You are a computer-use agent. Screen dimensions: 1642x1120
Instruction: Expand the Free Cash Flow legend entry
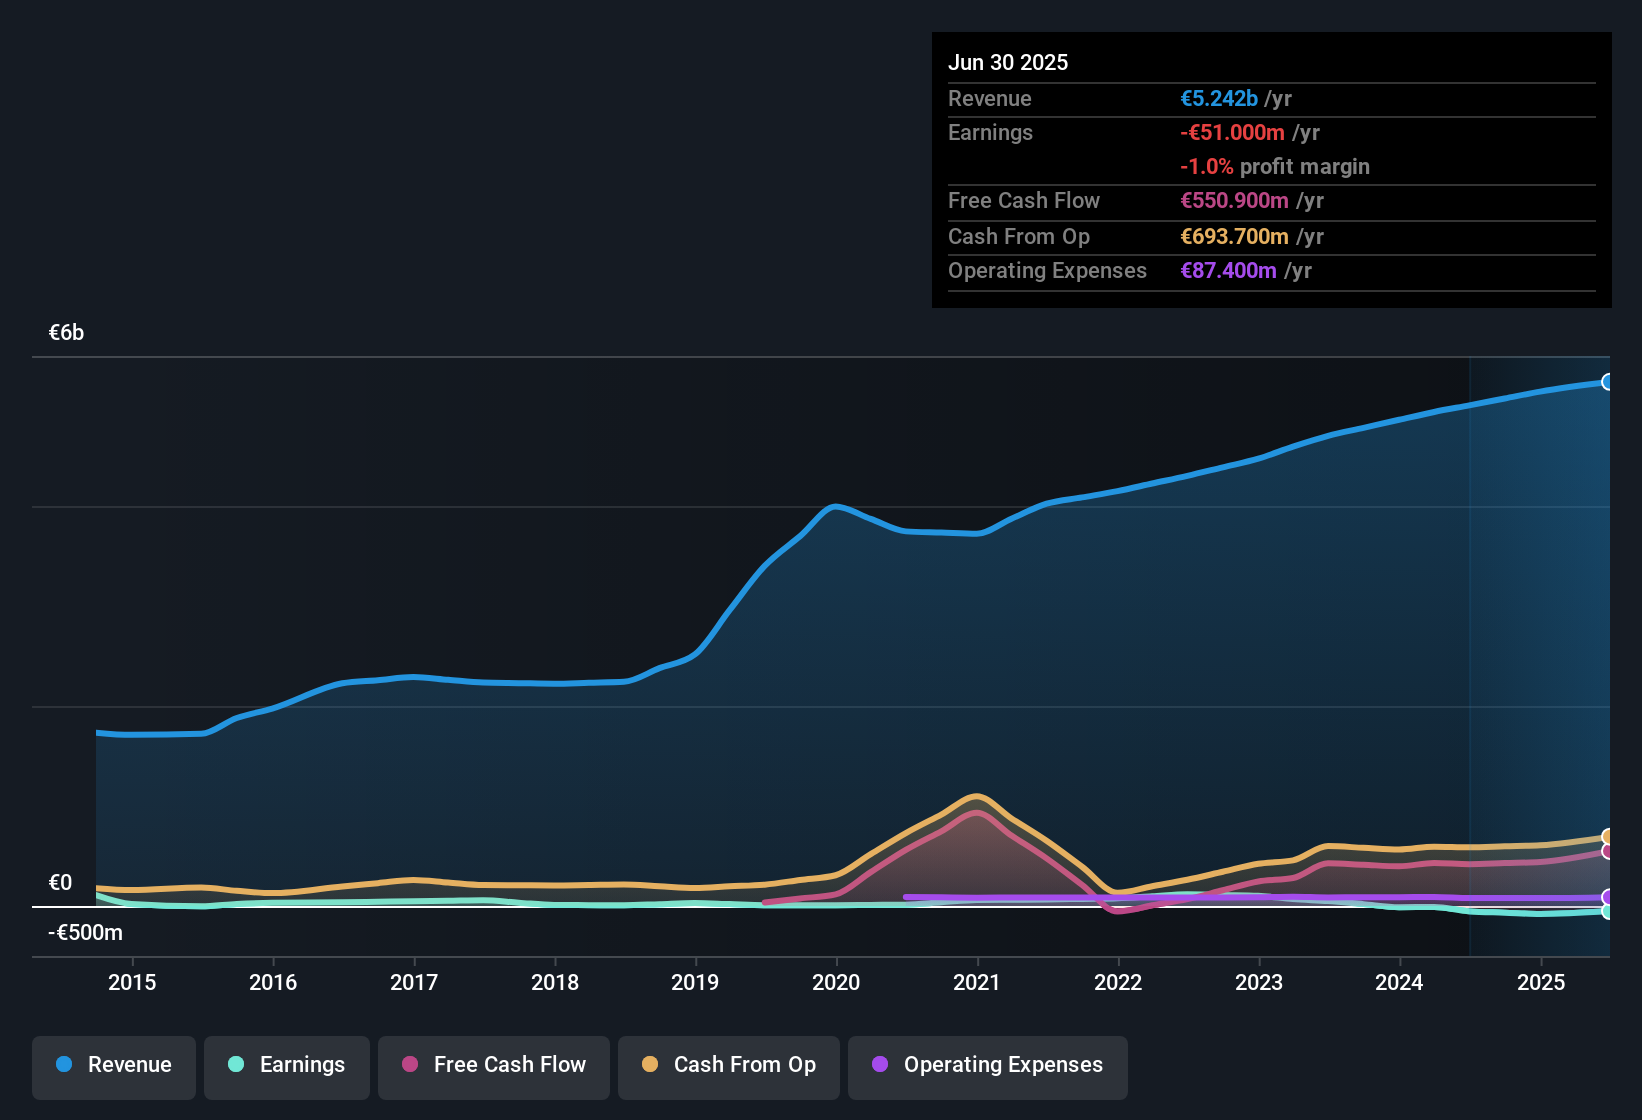coord(493,1065)
